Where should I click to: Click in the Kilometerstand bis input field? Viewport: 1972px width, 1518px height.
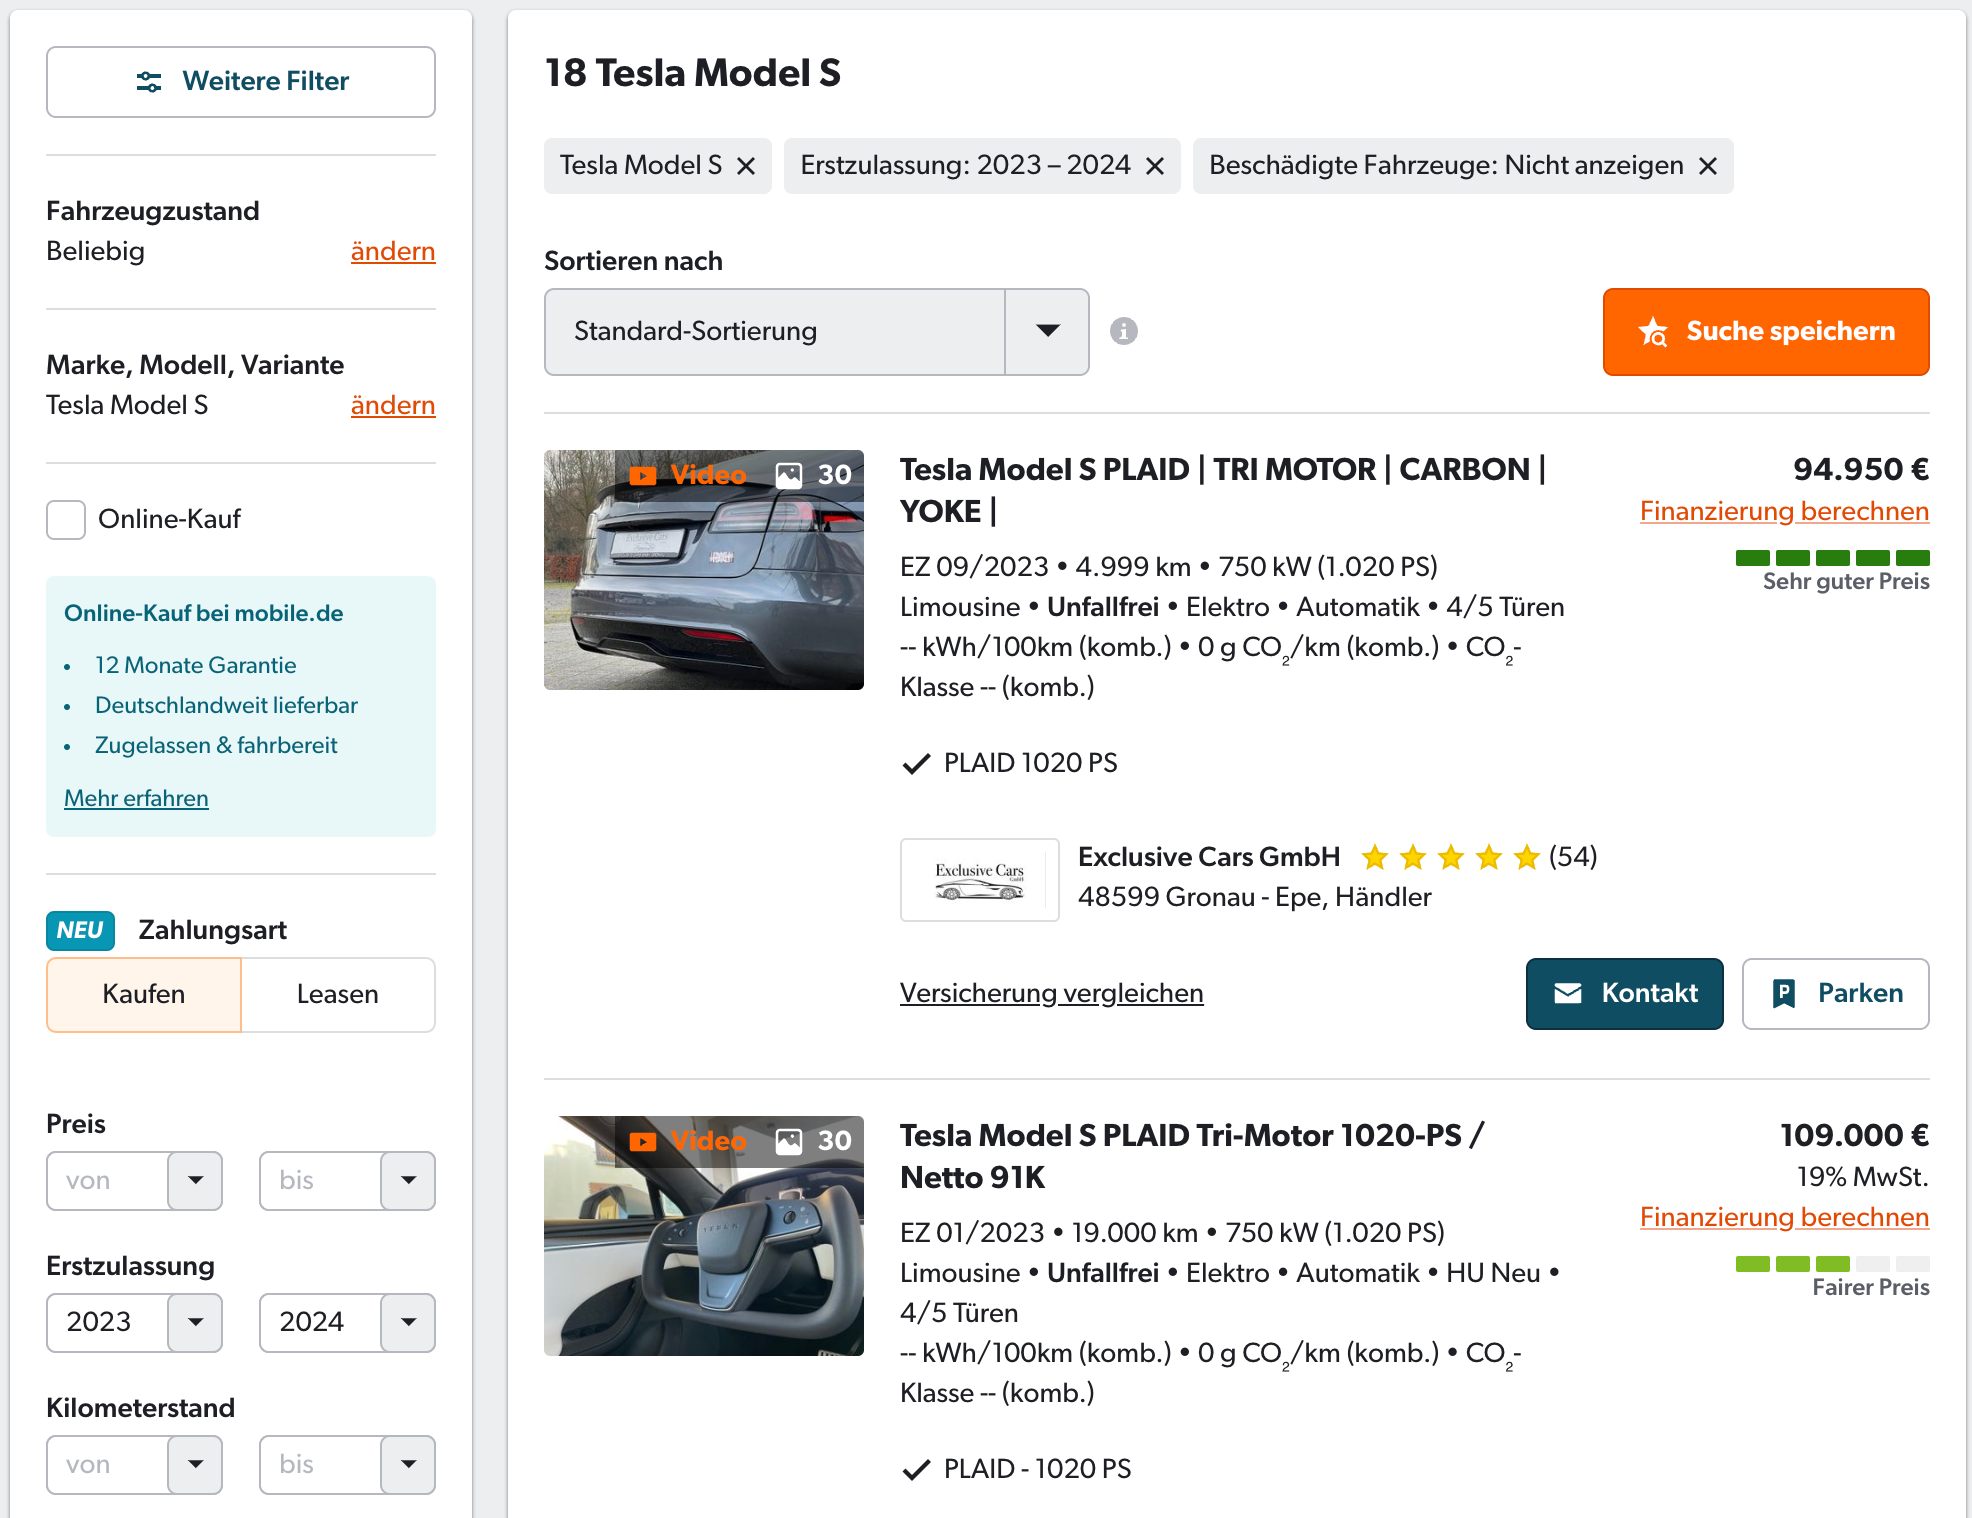321,1465
